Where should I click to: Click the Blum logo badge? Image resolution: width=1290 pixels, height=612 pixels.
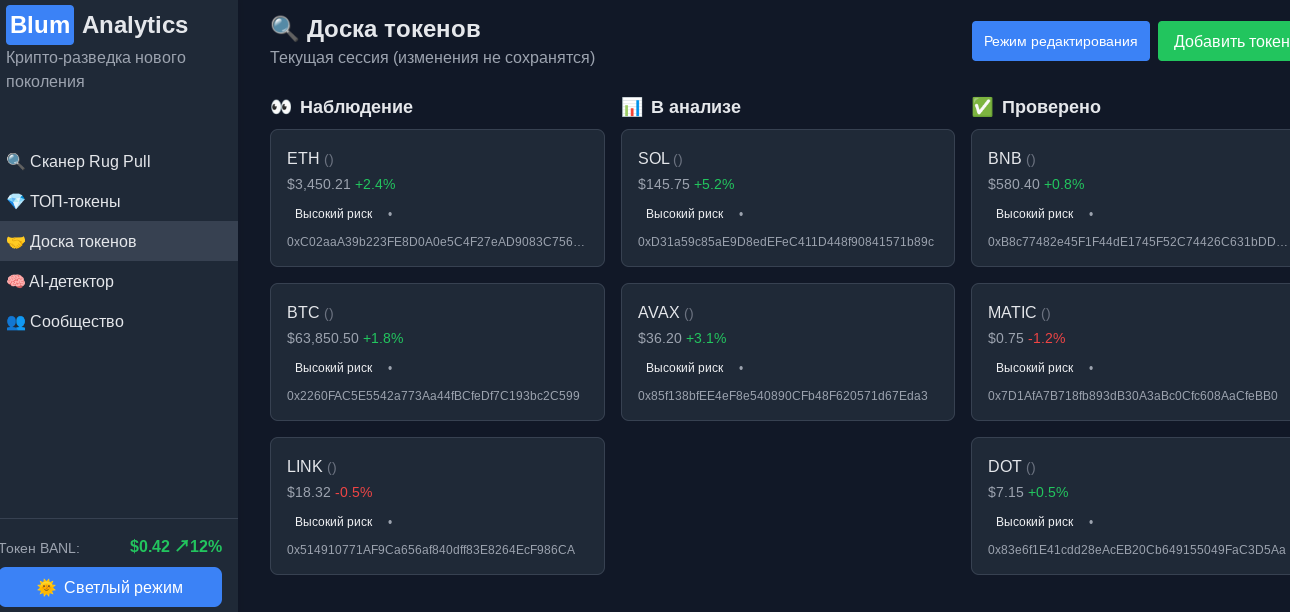click(x=40, y=25)
